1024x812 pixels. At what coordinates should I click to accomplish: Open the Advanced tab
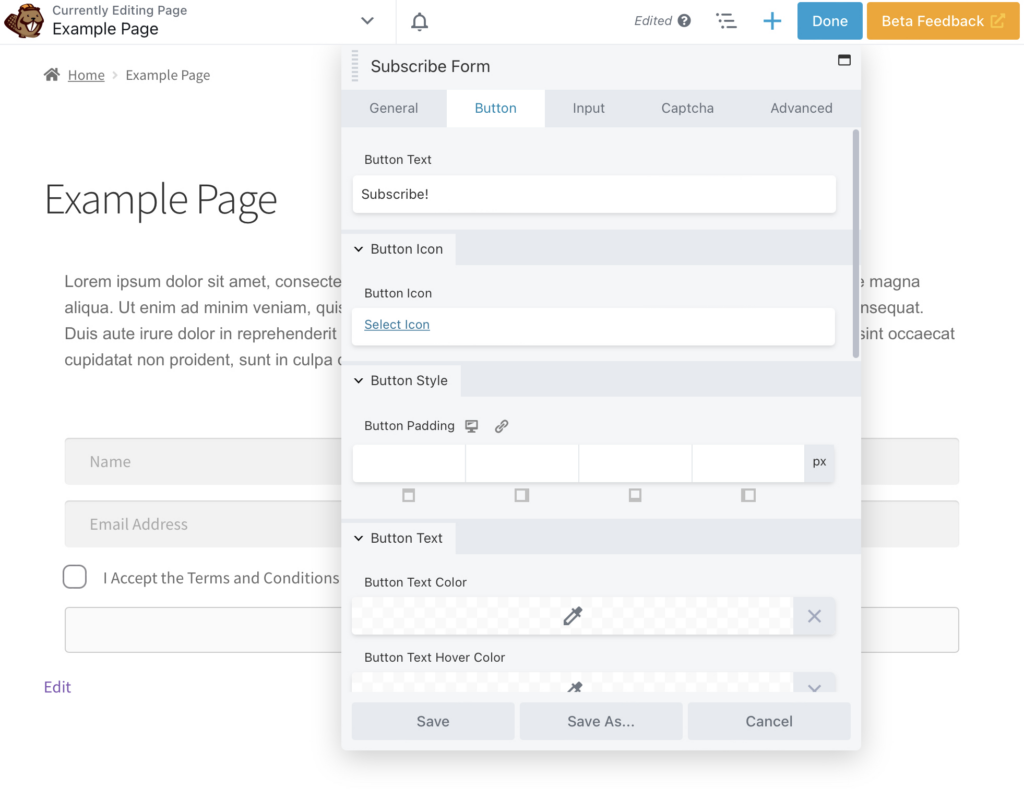[x=802, y=108]
